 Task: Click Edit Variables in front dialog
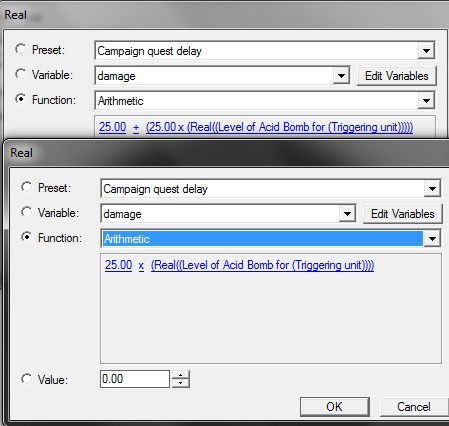click(x=403, y=214)
